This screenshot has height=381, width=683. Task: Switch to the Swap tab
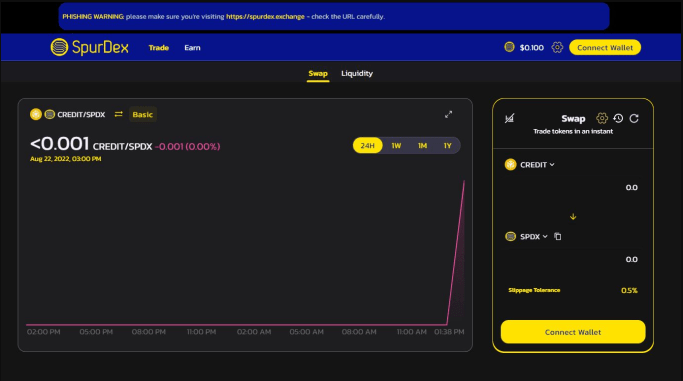point(318,74)
